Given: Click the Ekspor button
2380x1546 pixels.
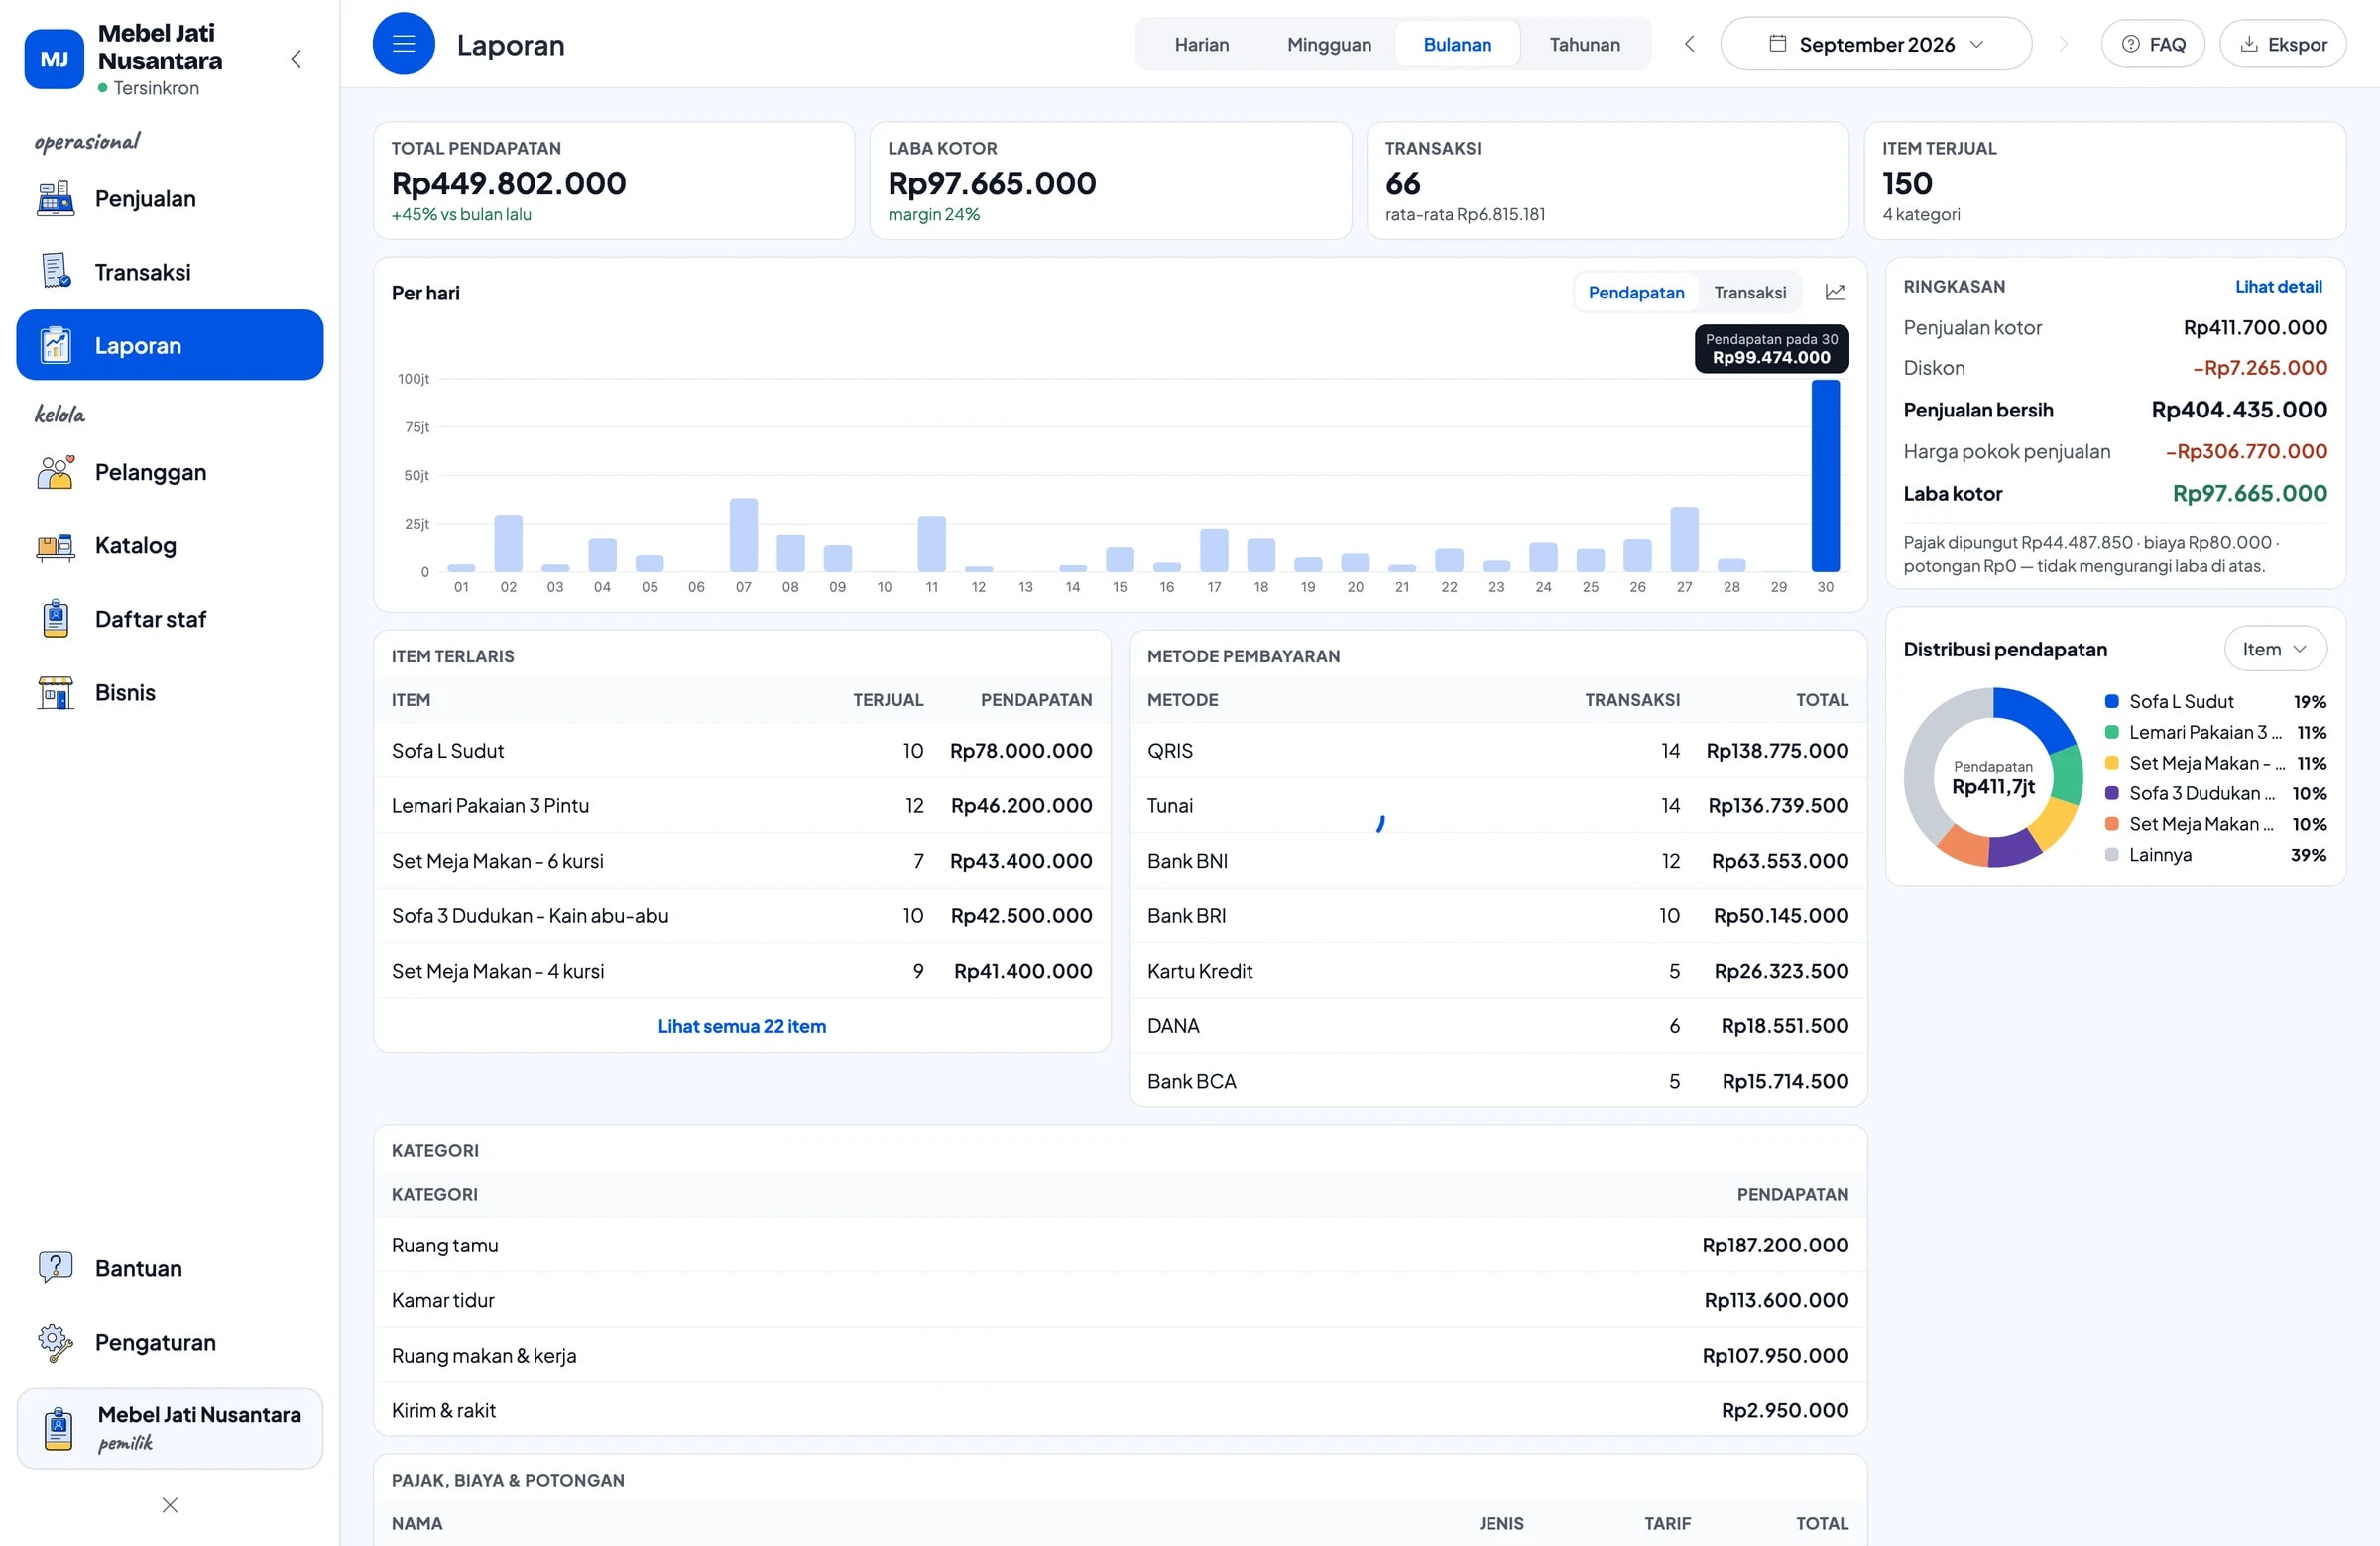Looking at the screenshot, I should click(x=2283, y=44).
